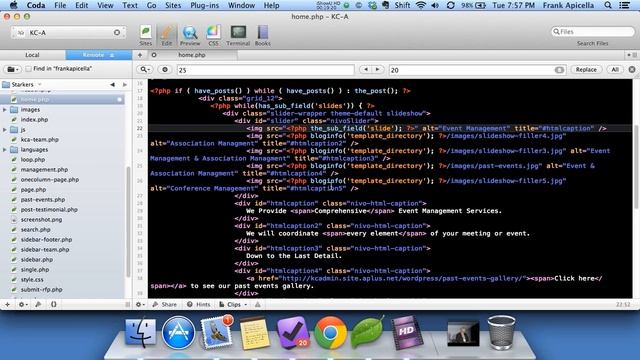Select loop.php in file list

pos(33,160)
